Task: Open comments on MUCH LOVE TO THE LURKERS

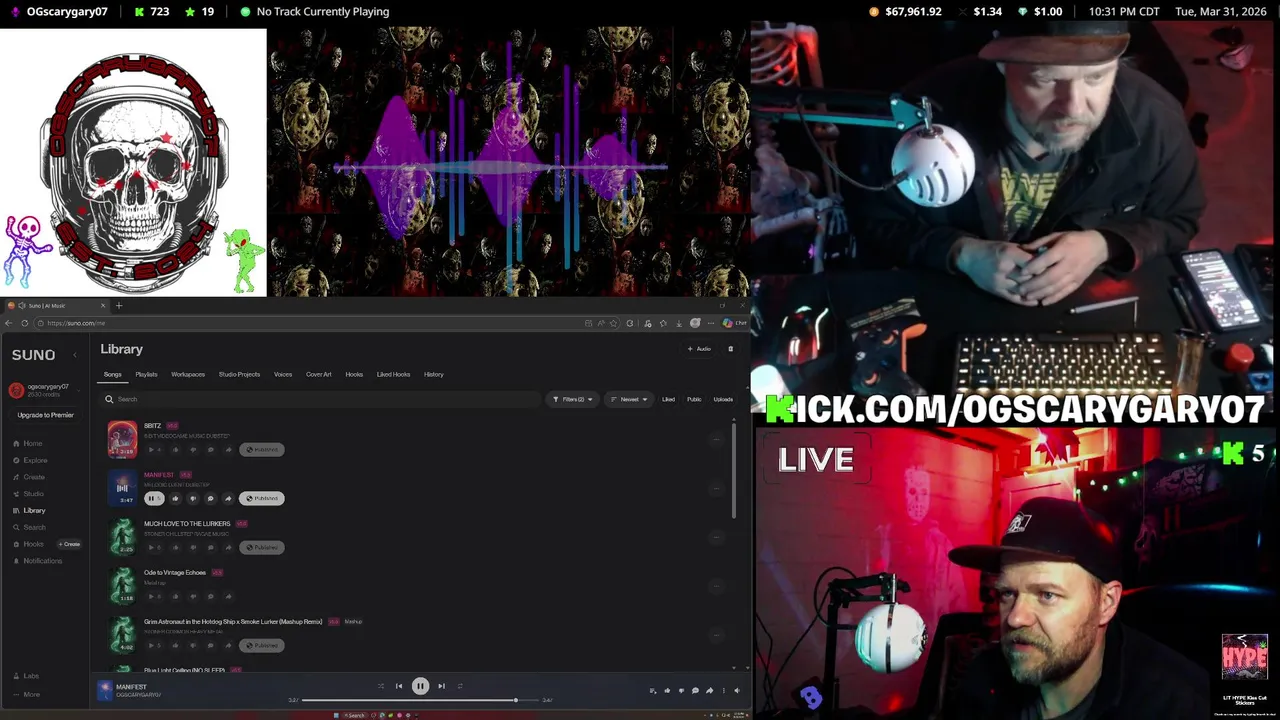Action: point(211,547)
